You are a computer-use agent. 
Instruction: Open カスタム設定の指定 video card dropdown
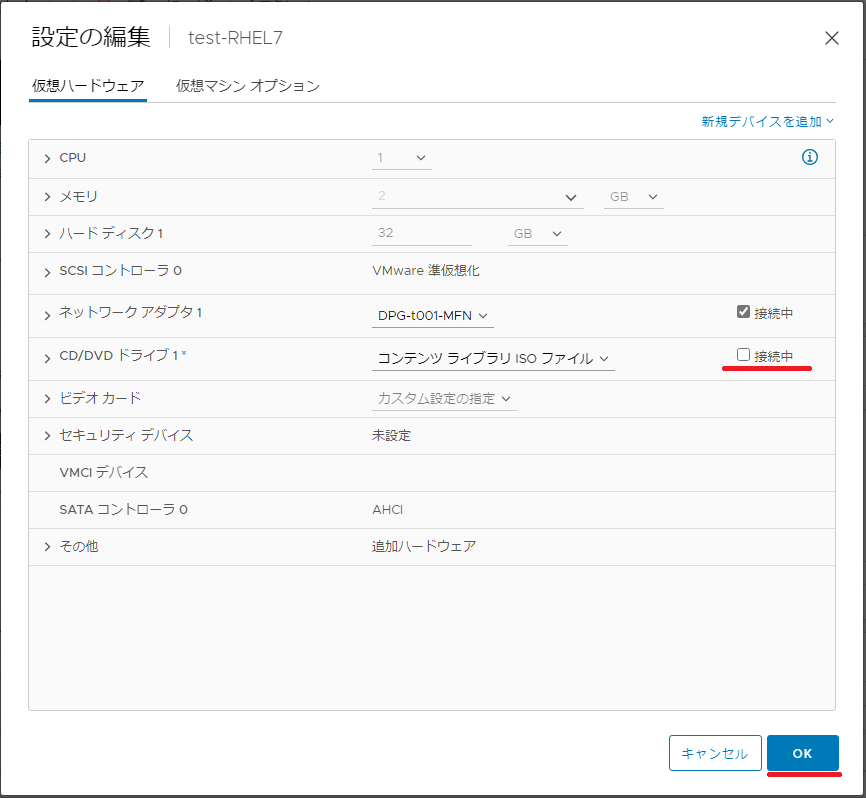tap(444, 399)
